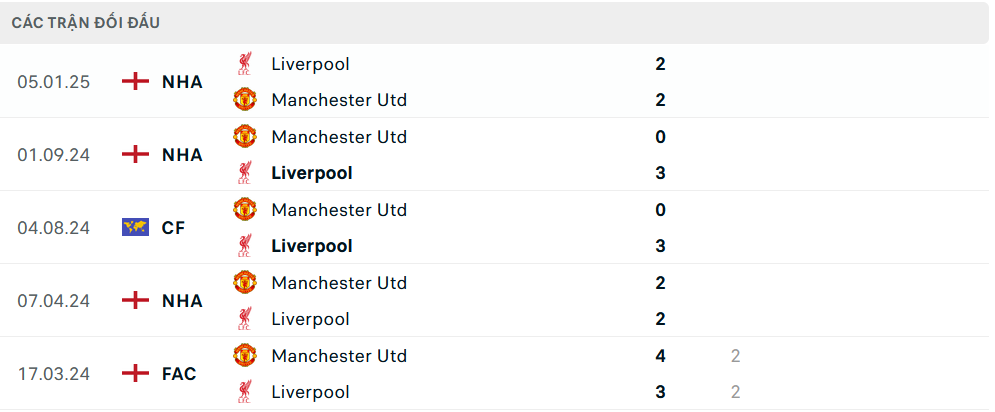Click England flag beside 17.03.24 FAC
The height and width of the screenshot is (412, 995).
point(135,374)
